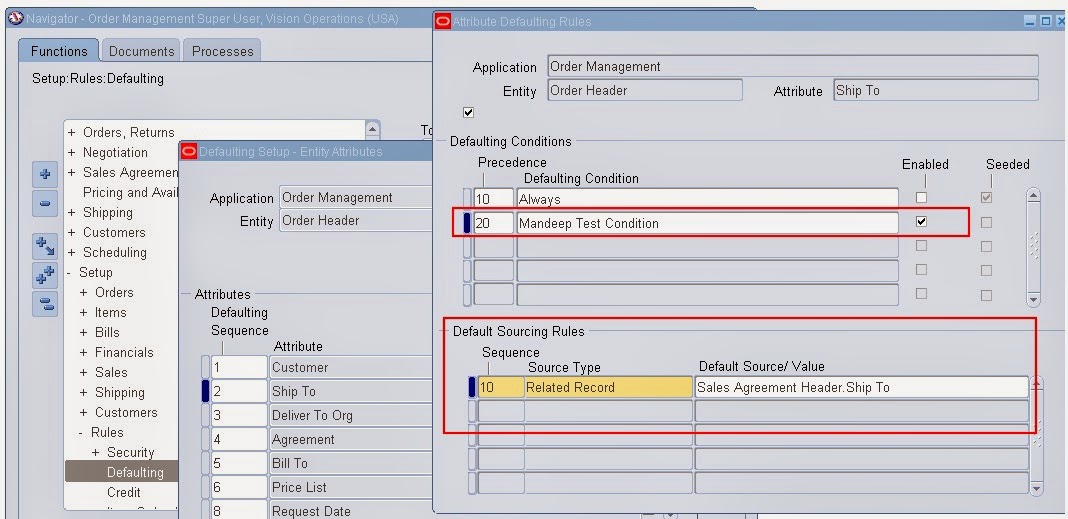Image resolution: width=1068 pixels, height=519 pixels.
Task: Click scroll up arrow in Defaulting Conditions
Action: click(x=1033, y=196)
